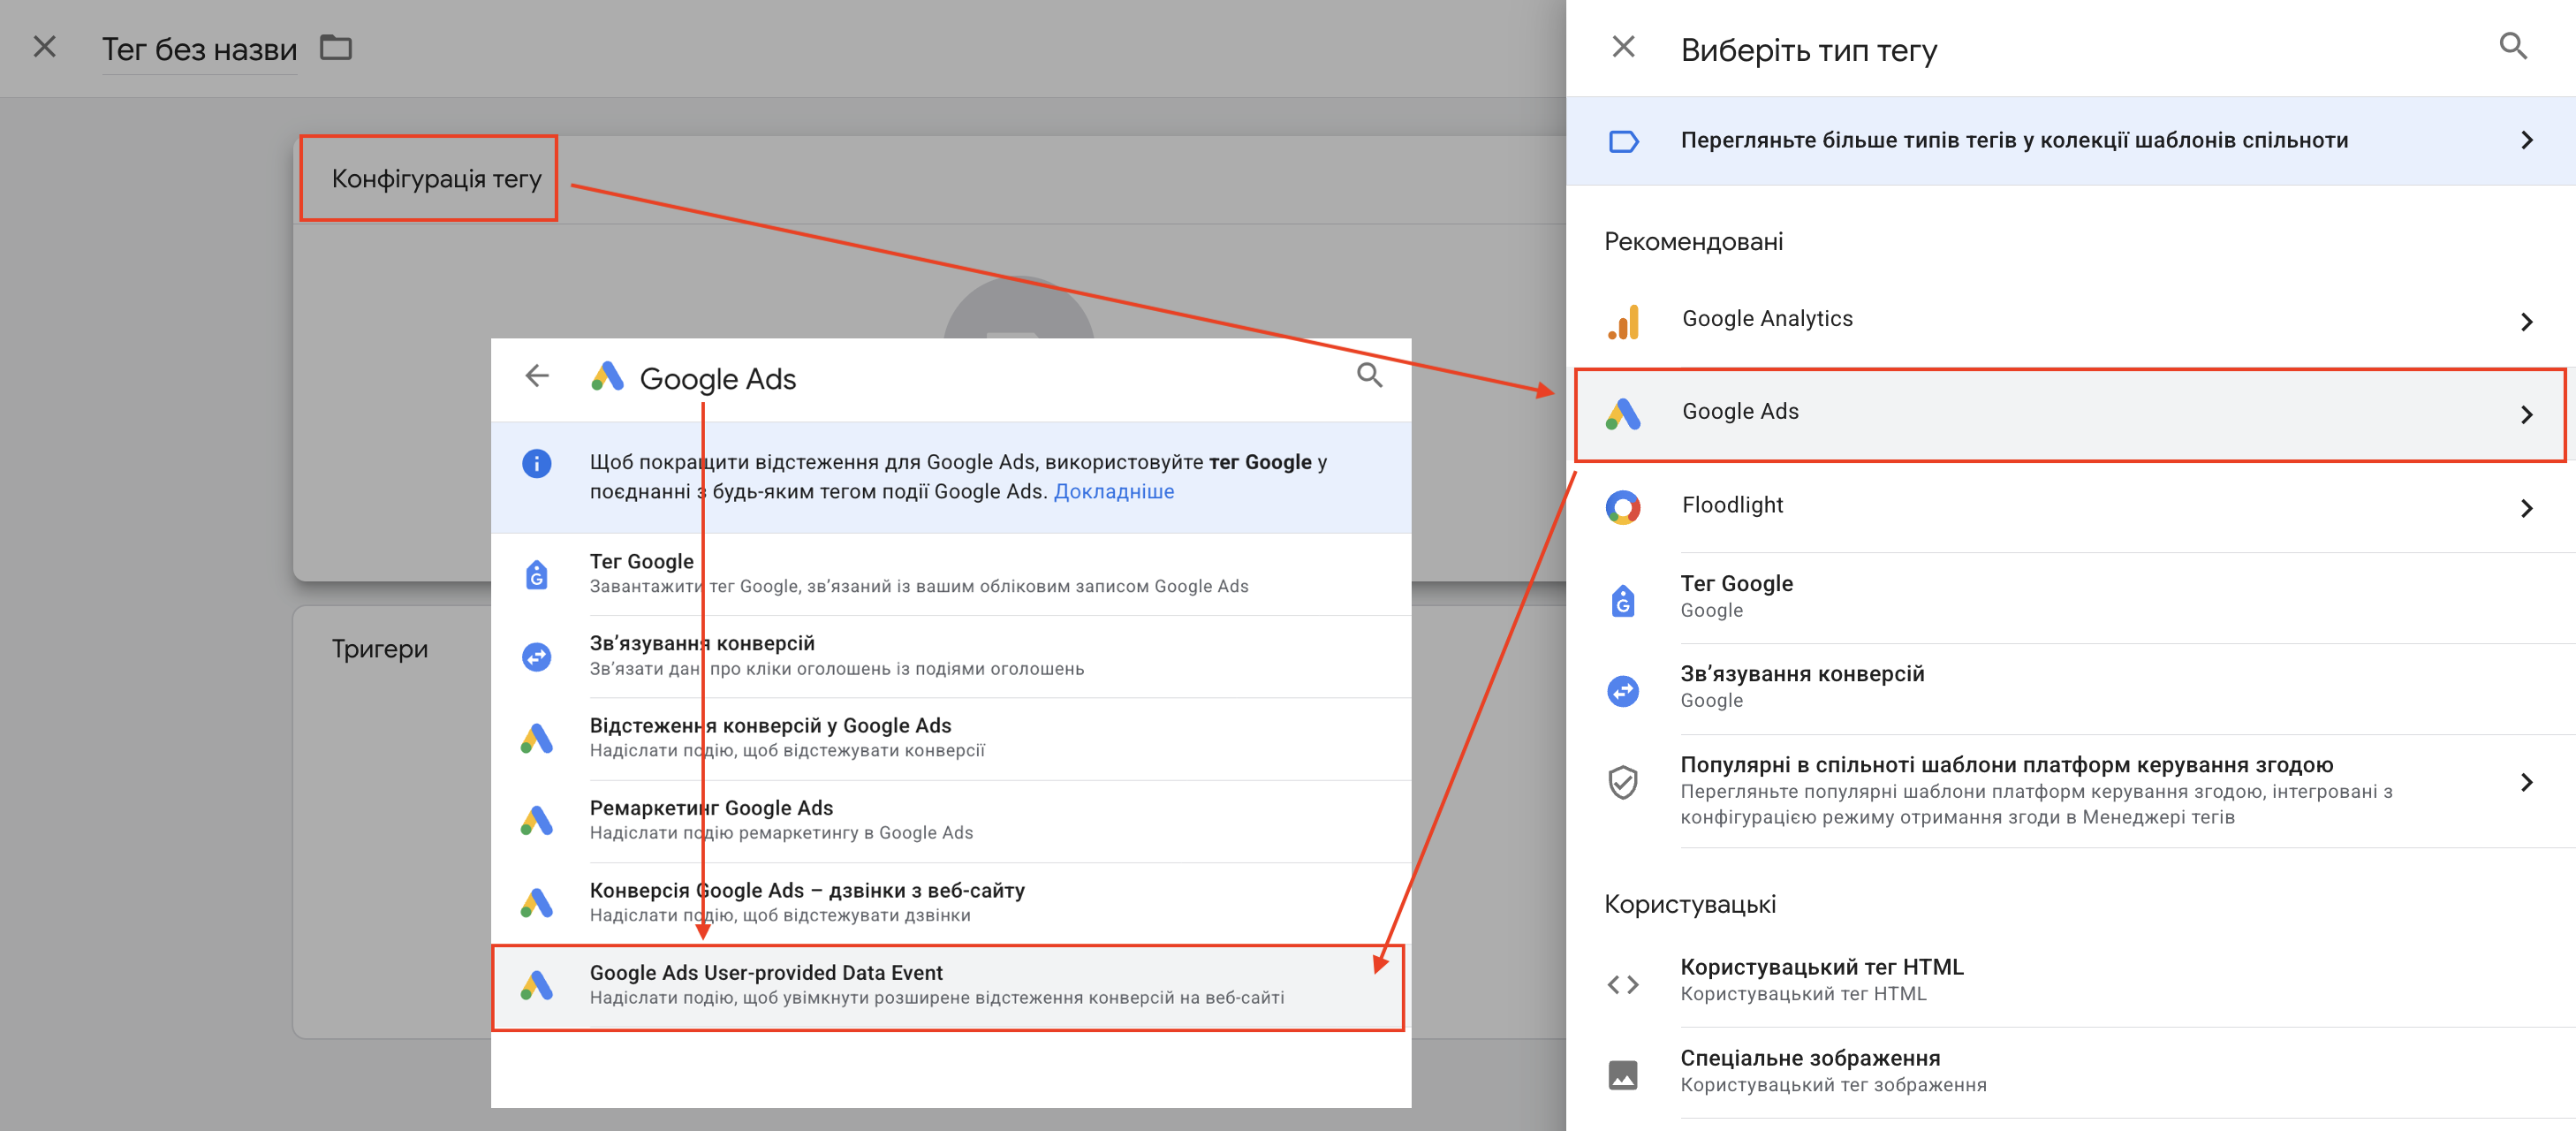Open popular consent management platform templates
Image resolution: width=2576 pixels, height=1131 pixels.
(2070, 790)
